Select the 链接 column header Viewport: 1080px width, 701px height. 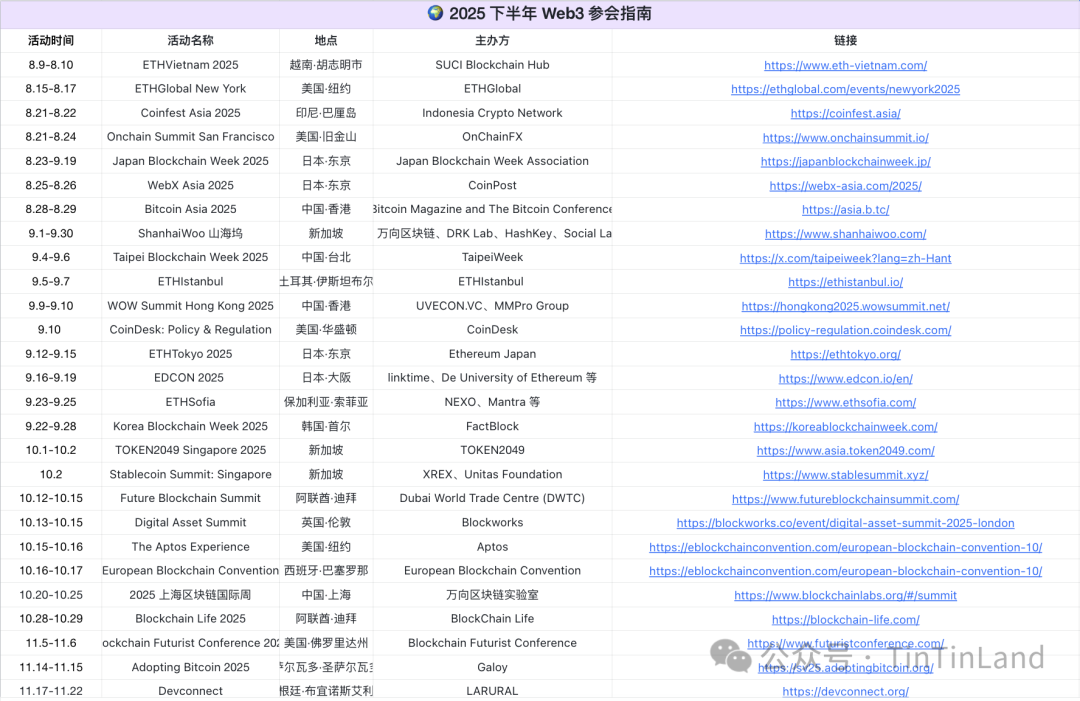point(845,41)
